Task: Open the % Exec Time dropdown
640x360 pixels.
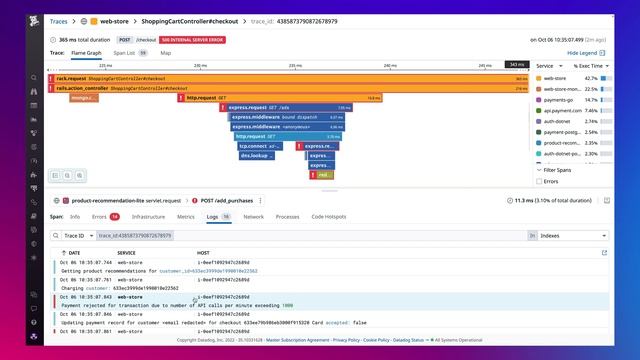Action: (591, 66)
